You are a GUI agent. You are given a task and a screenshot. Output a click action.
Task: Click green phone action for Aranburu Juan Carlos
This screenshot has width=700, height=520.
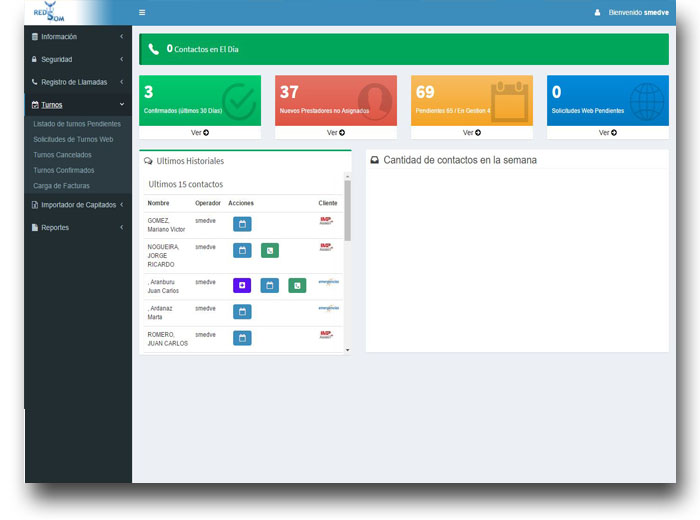297,285
